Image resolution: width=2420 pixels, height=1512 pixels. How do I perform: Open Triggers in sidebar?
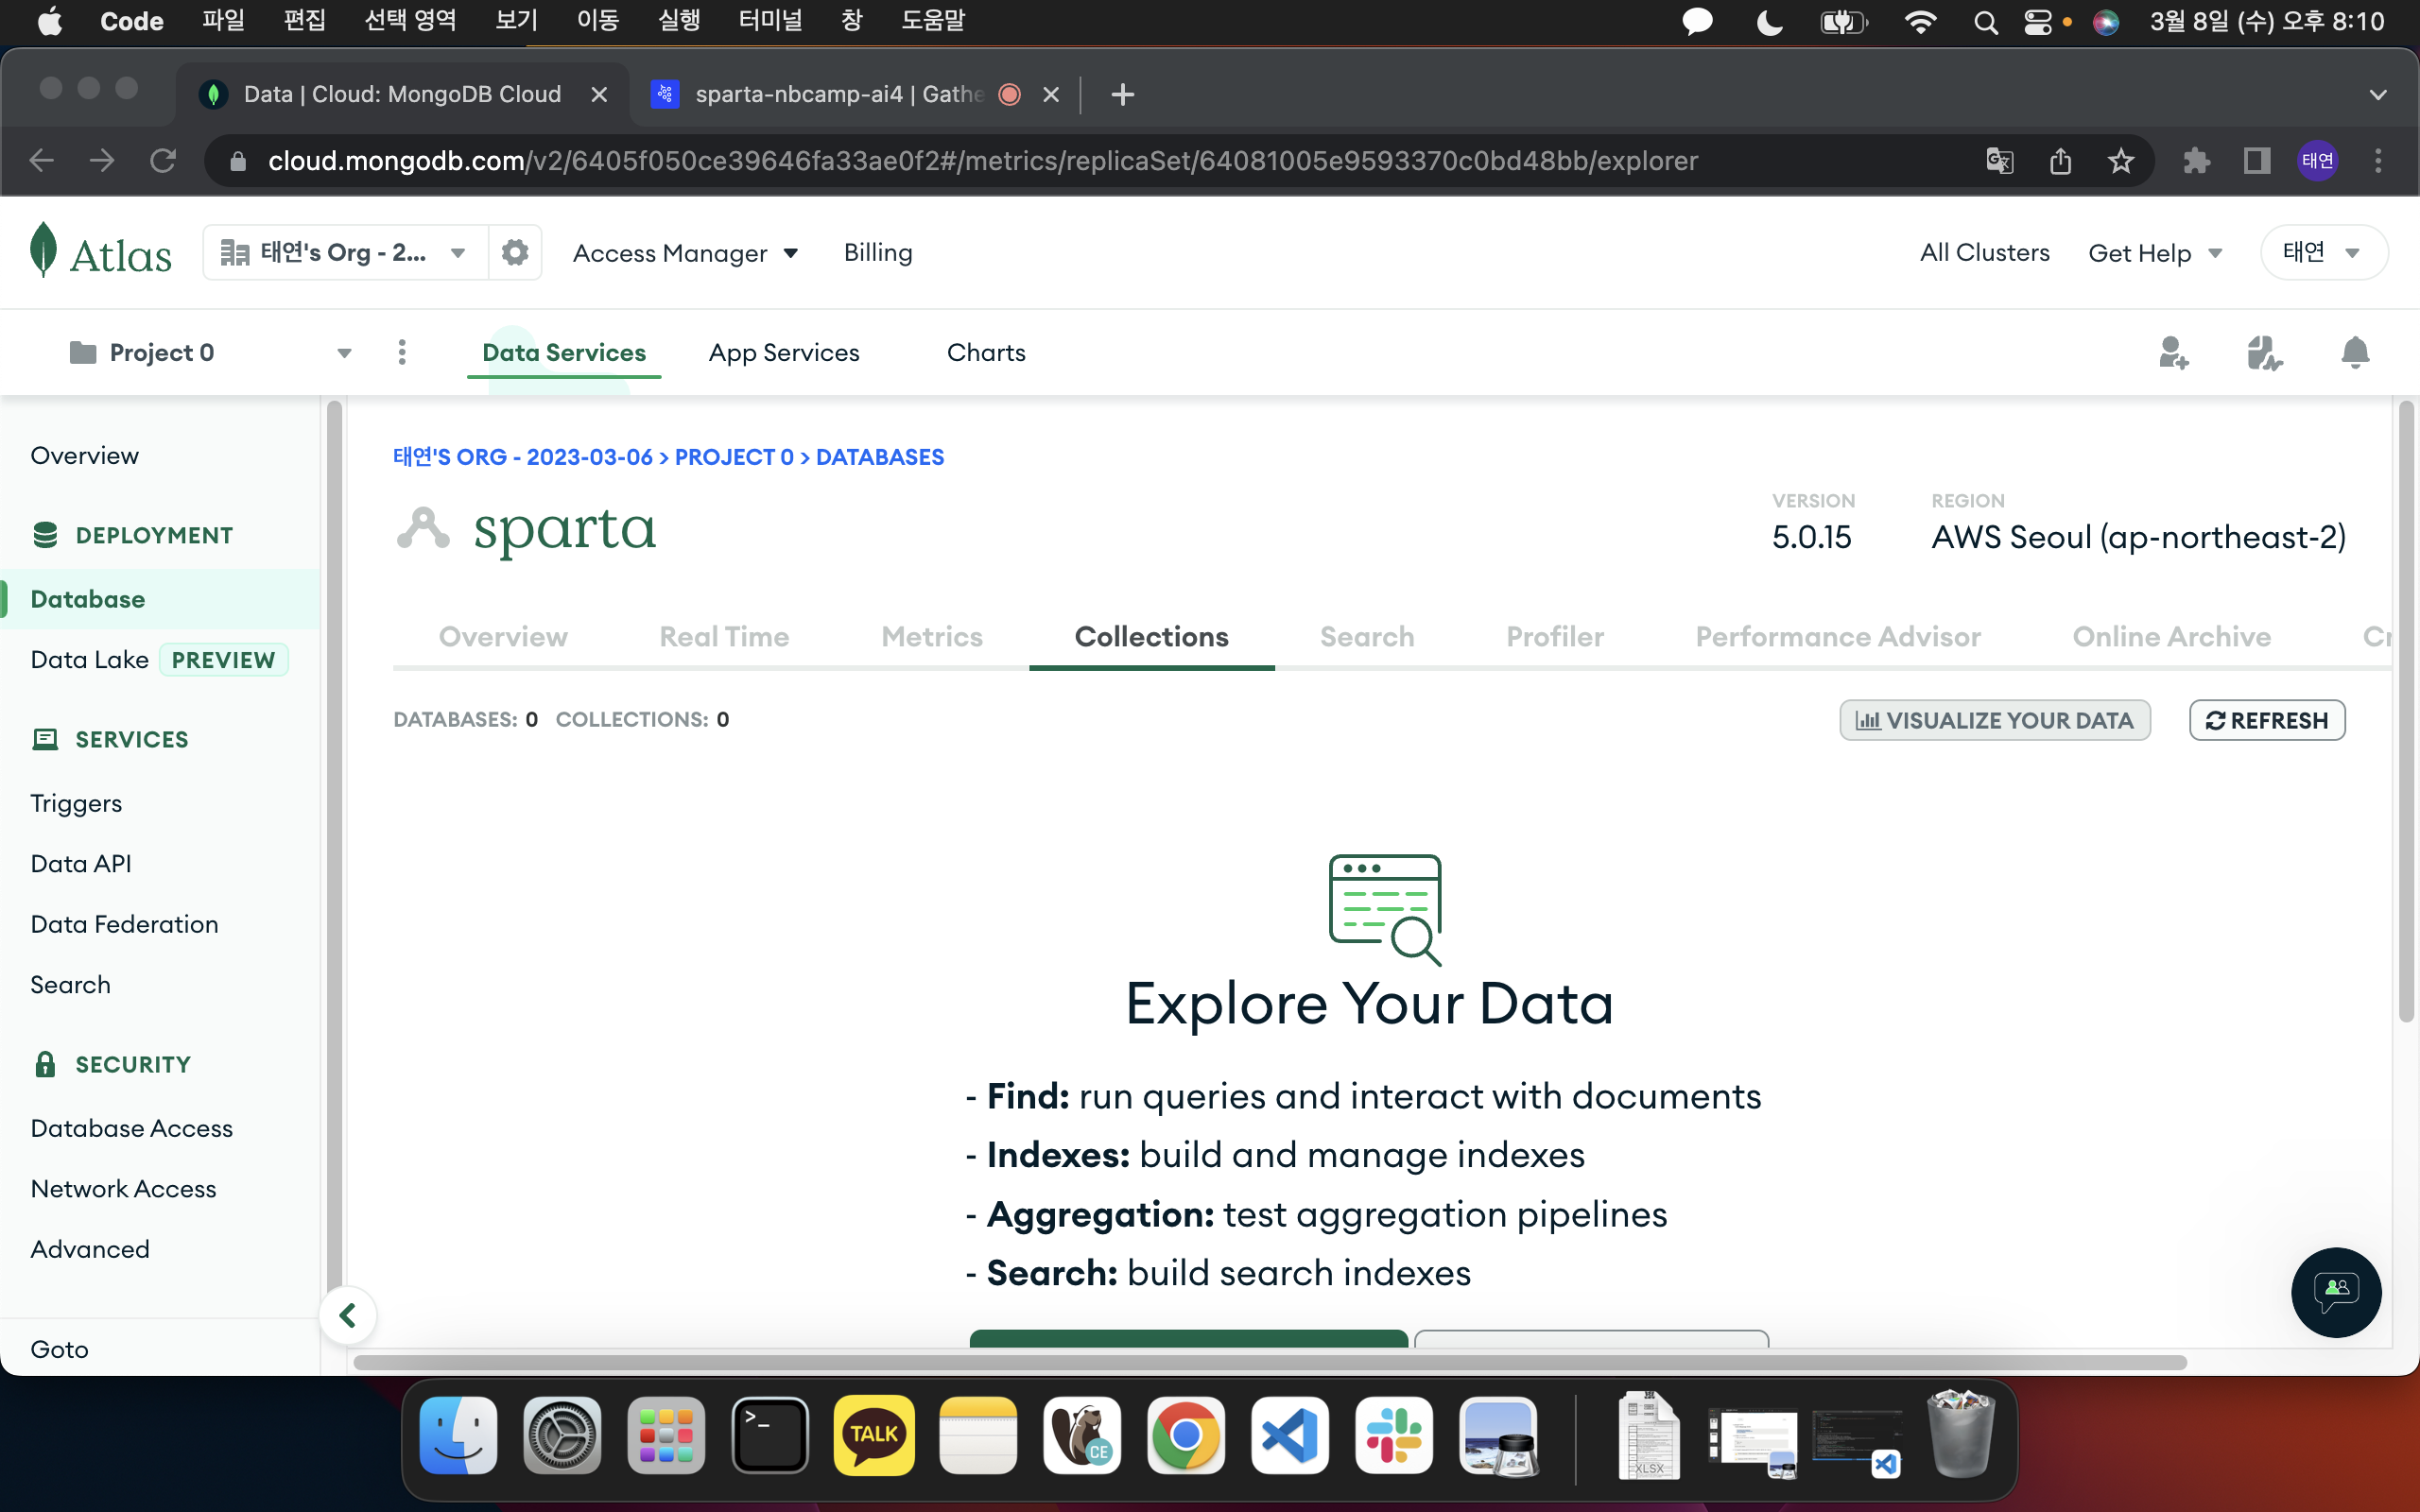76,803
